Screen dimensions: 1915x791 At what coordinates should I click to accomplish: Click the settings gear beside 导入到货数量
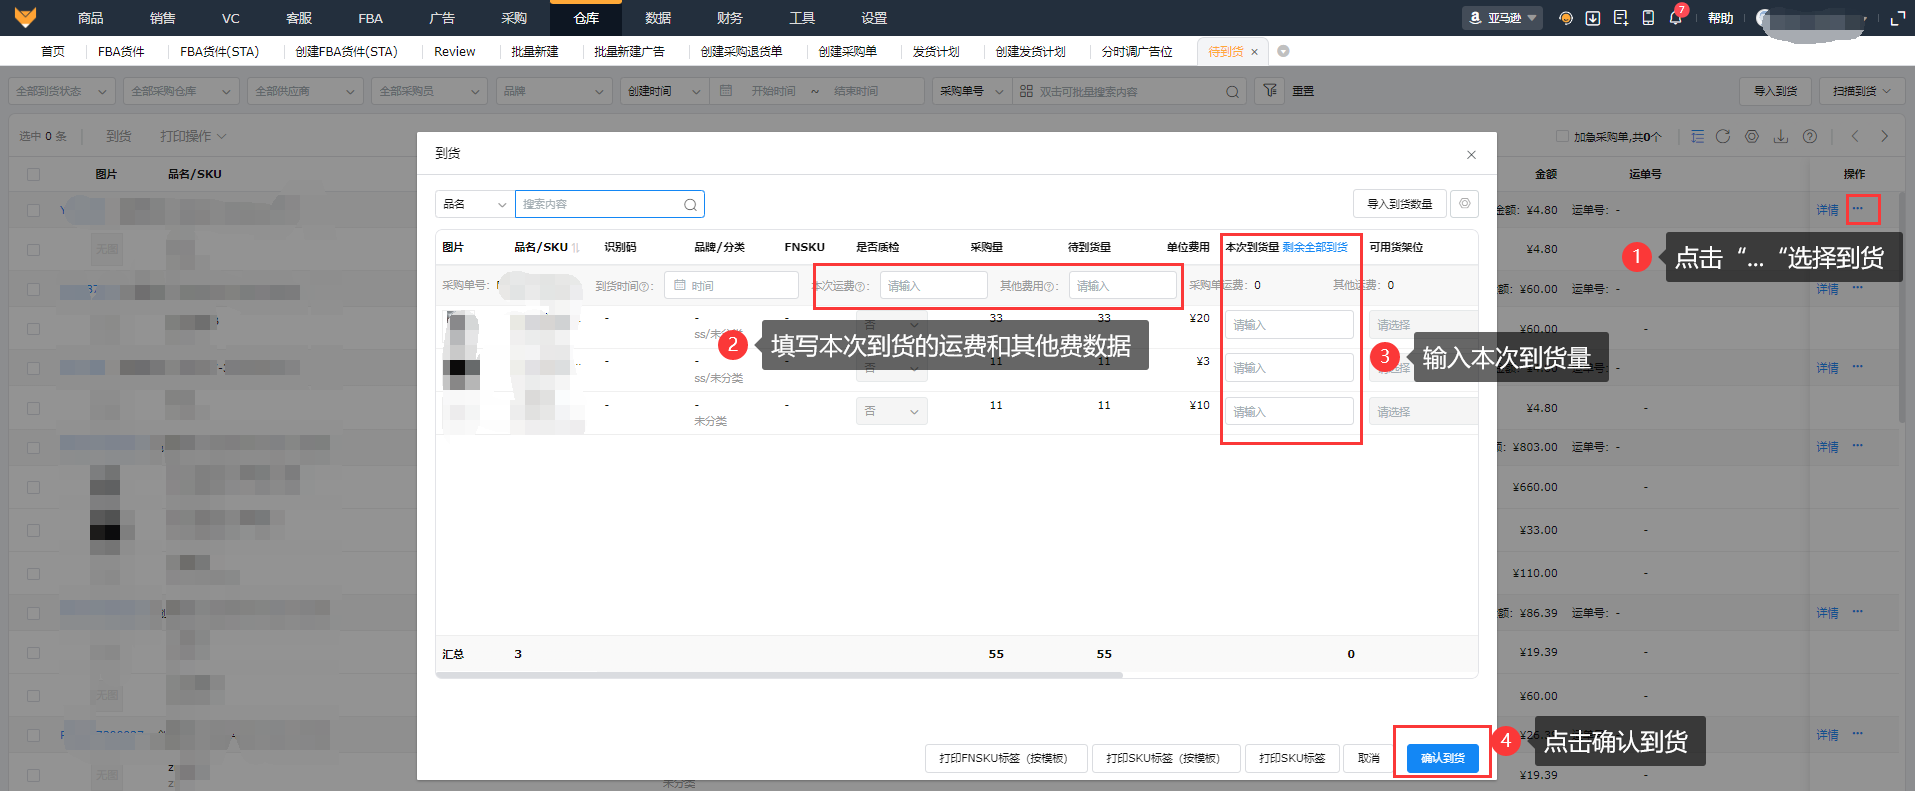point(1464,204)
